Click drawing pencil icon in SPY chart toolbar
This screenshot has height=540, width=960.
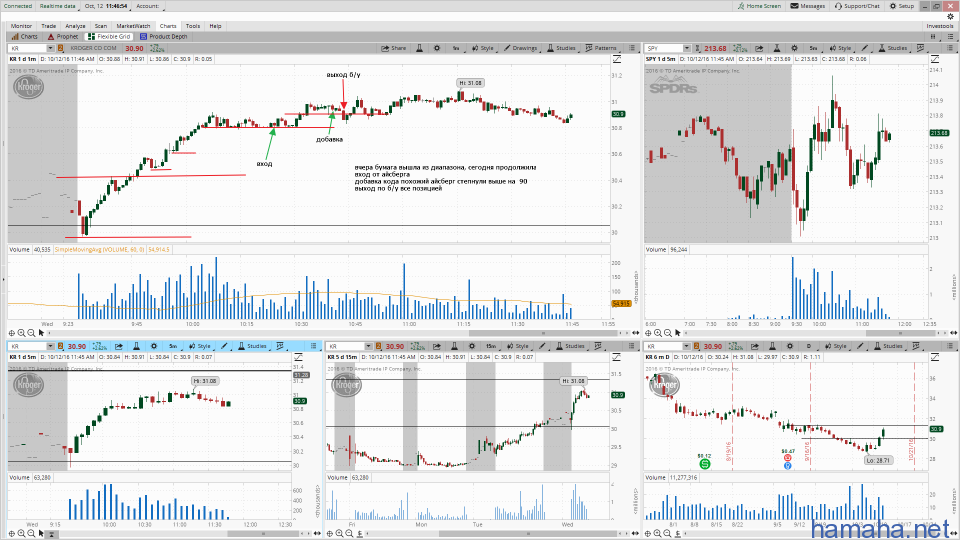864,48
